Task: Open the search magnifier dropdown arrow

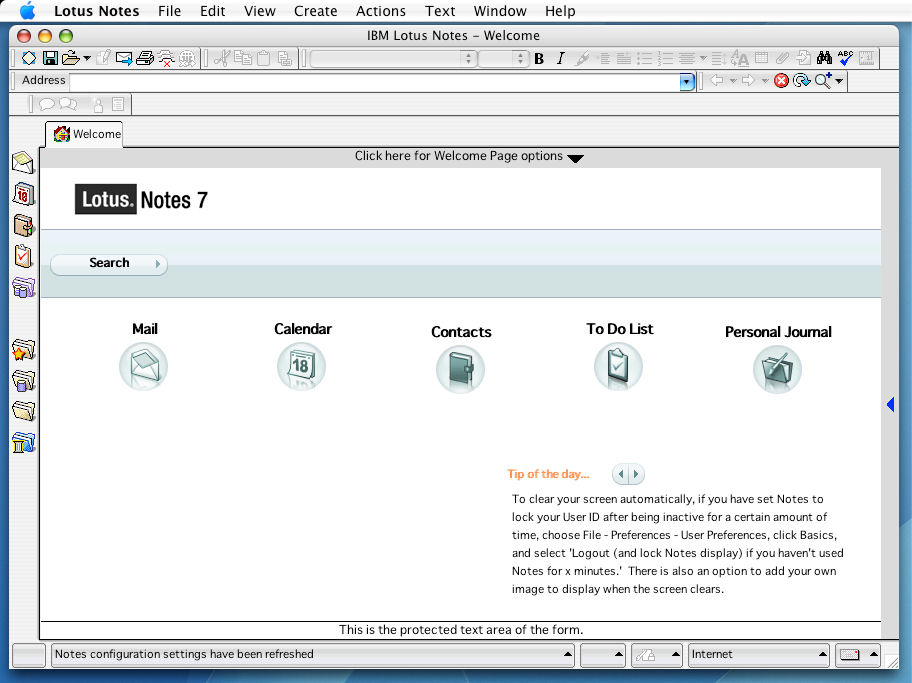Action: pos(839,81)
